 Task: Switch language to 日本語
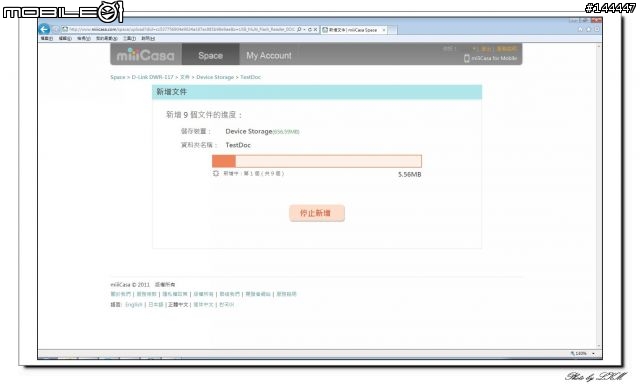[x=155, y=305]
